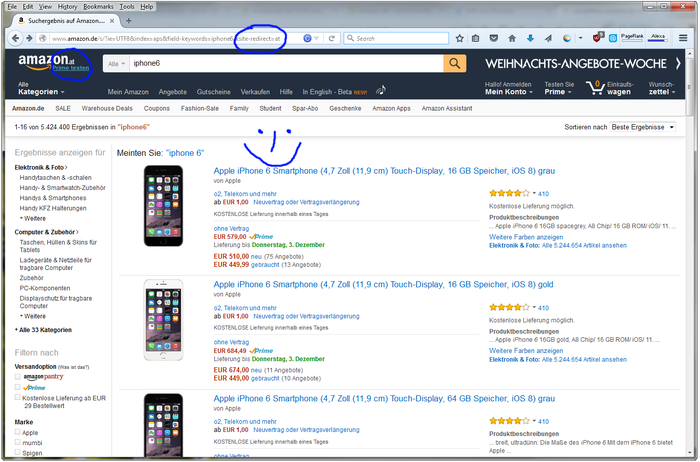Click the amazon.at logo

pos(46,62)
